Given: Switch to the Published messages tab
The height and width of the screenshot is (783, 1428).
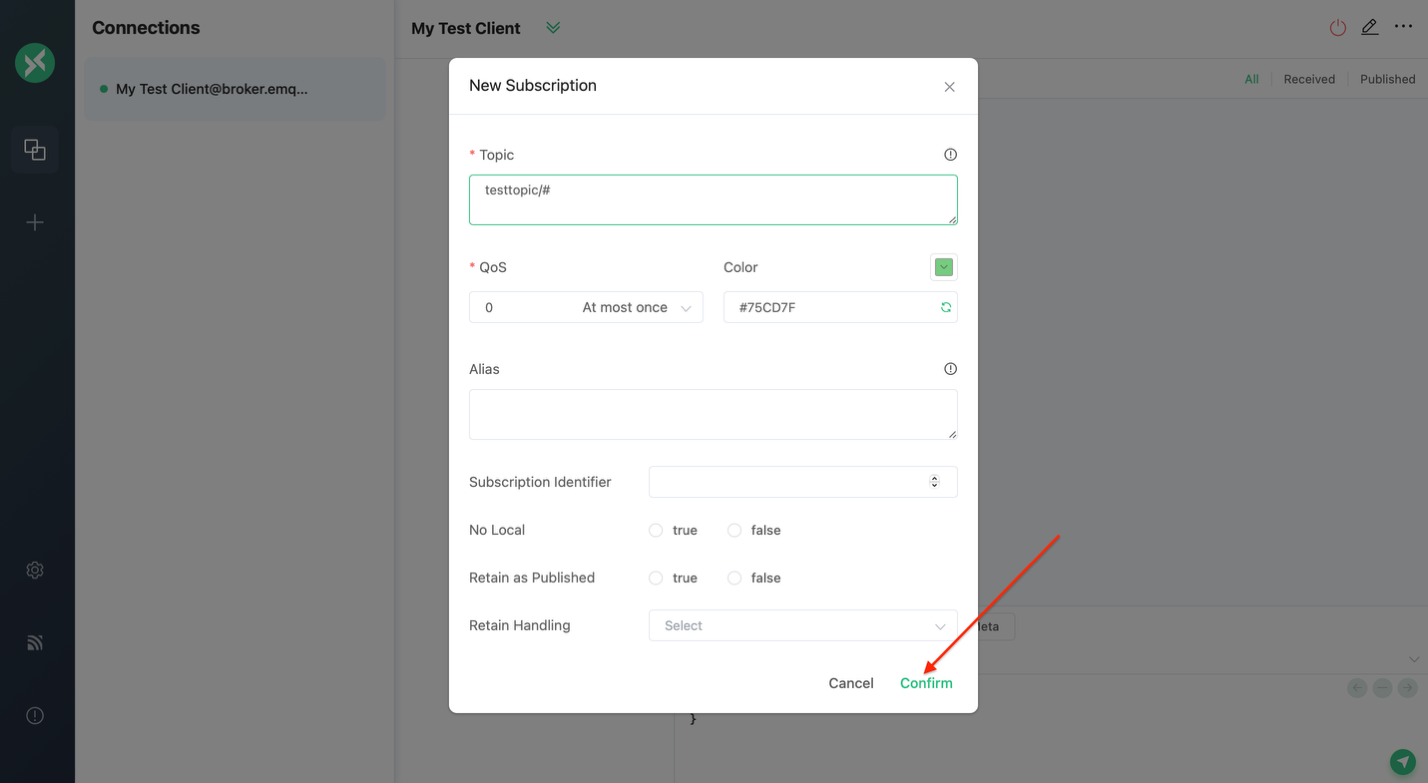Looking at the screenshot, I should [x=1387, y=79].
